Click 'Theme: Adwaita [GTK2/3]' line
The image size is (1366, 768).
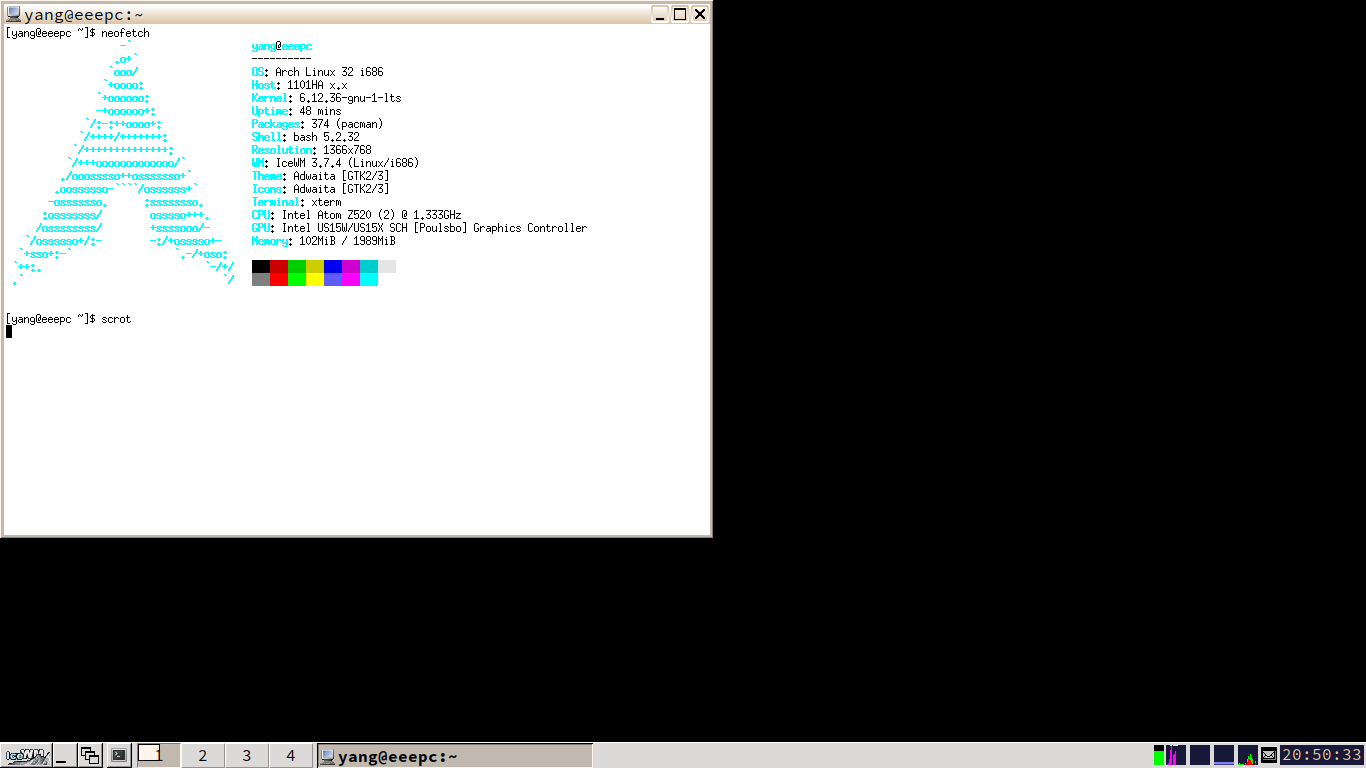321,176
